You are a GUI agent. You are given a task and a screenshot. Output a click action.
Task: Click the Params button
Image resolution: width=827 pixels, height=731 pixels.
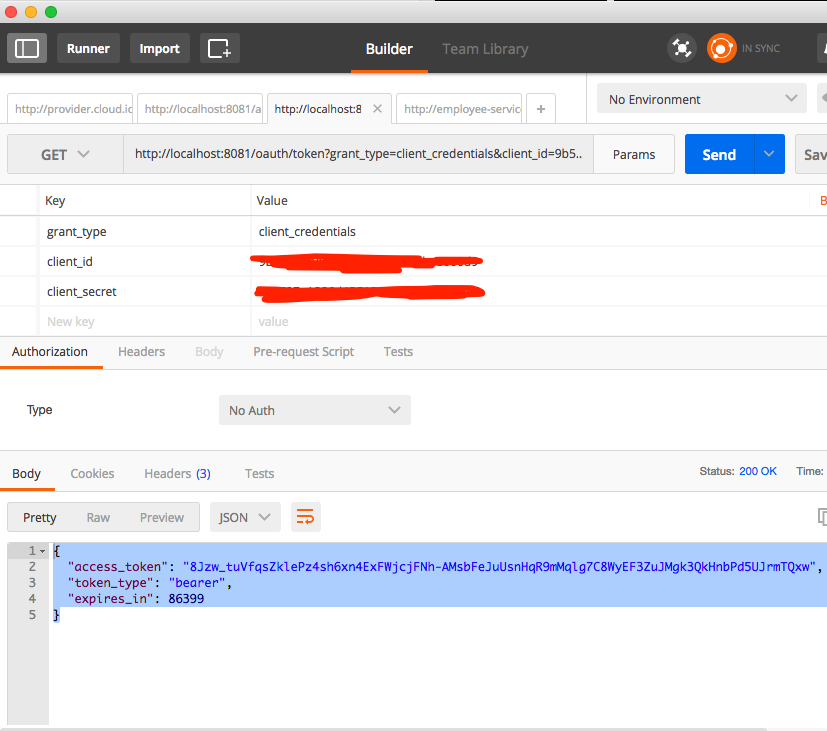[x=634, y=155]
